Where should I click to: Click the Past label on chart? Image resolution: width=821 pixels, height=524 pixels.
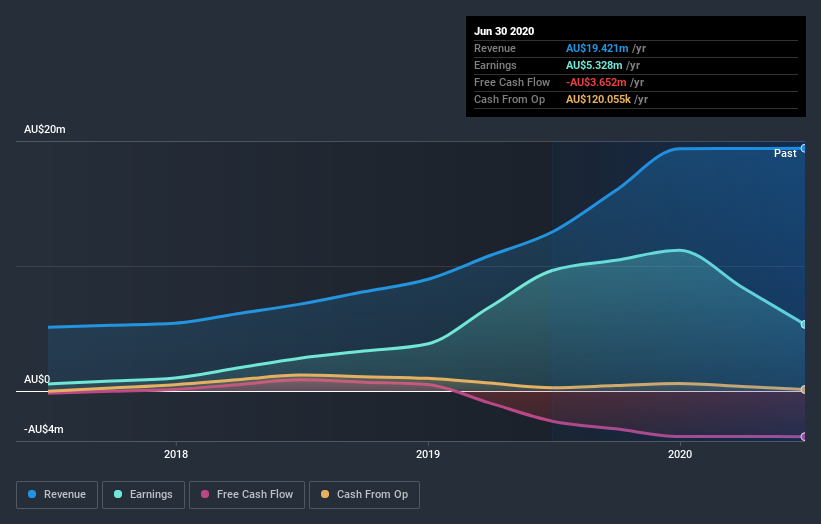785,153
